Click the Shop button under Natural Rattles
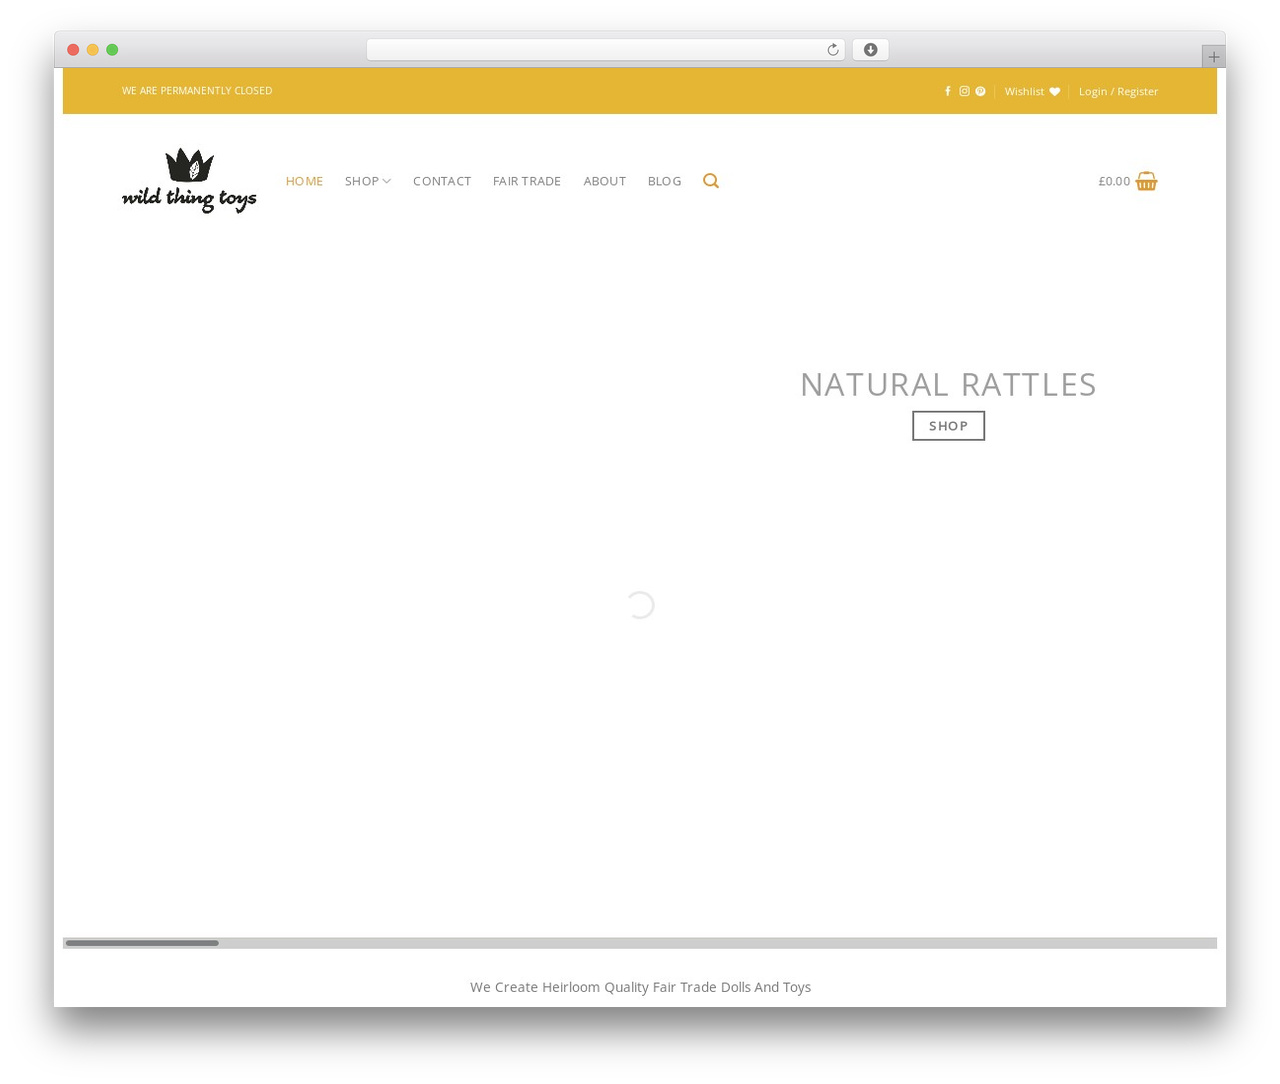This screenshot has width=1280, height=1084. [948, 426]
